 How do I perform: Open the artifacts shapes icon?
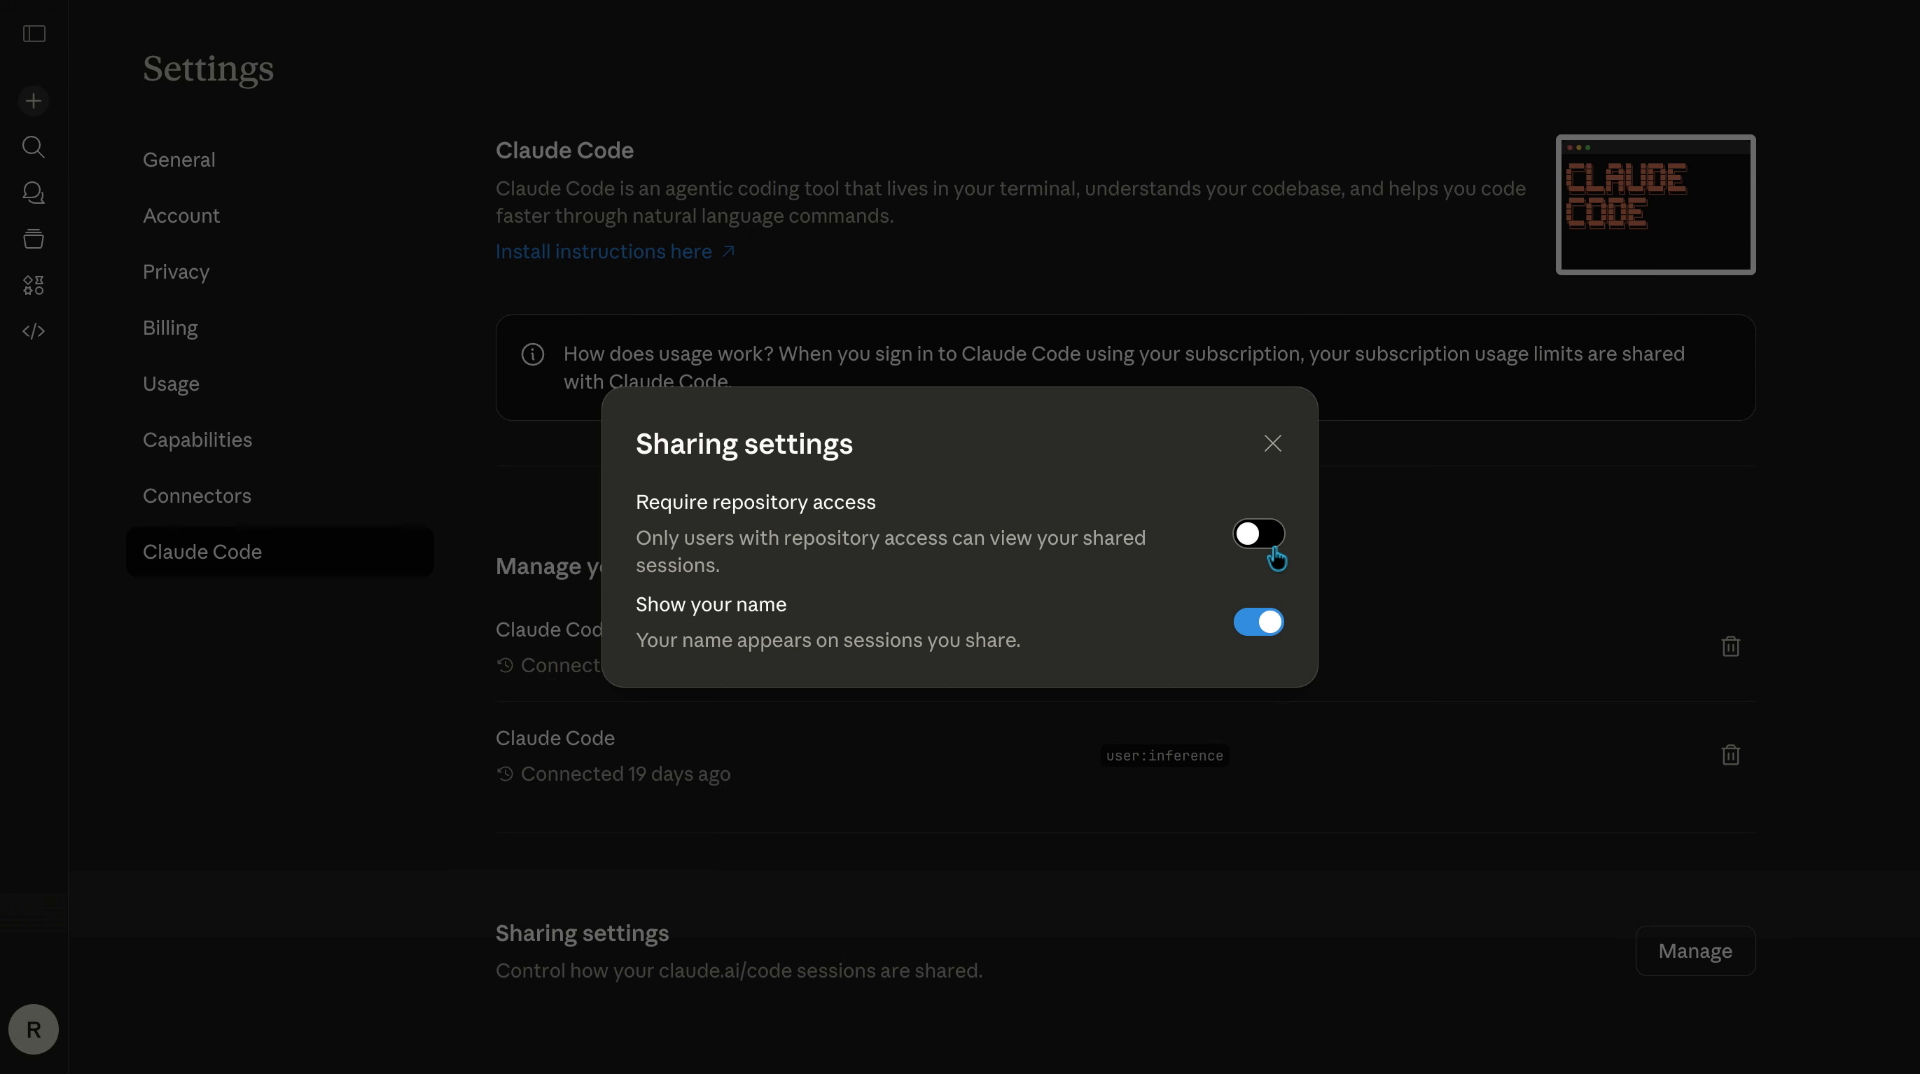(33, 285)
